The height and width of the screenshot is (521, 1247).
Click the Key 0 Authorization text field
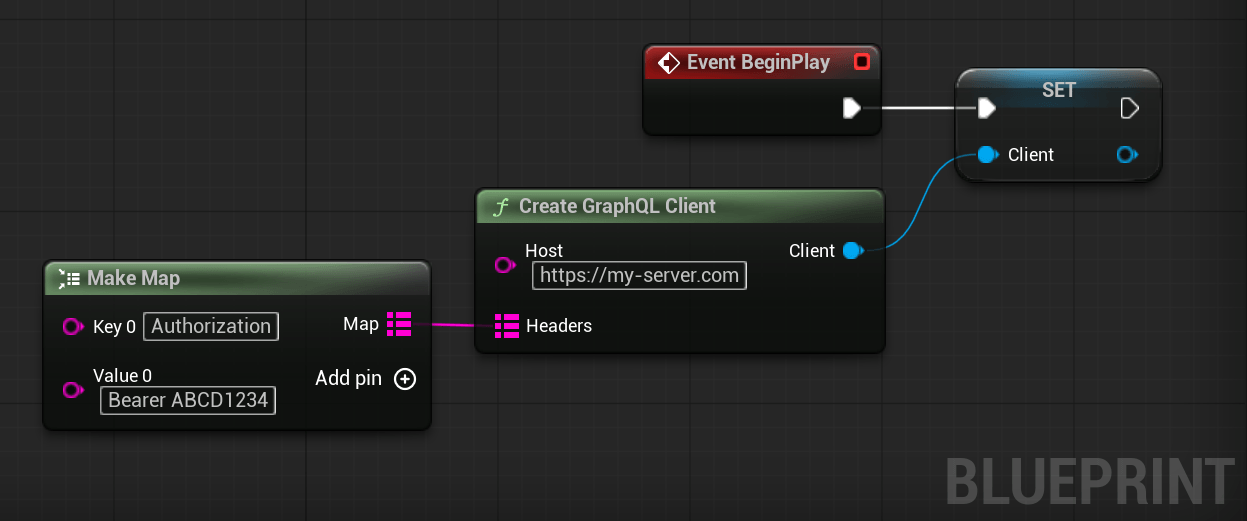211,326
